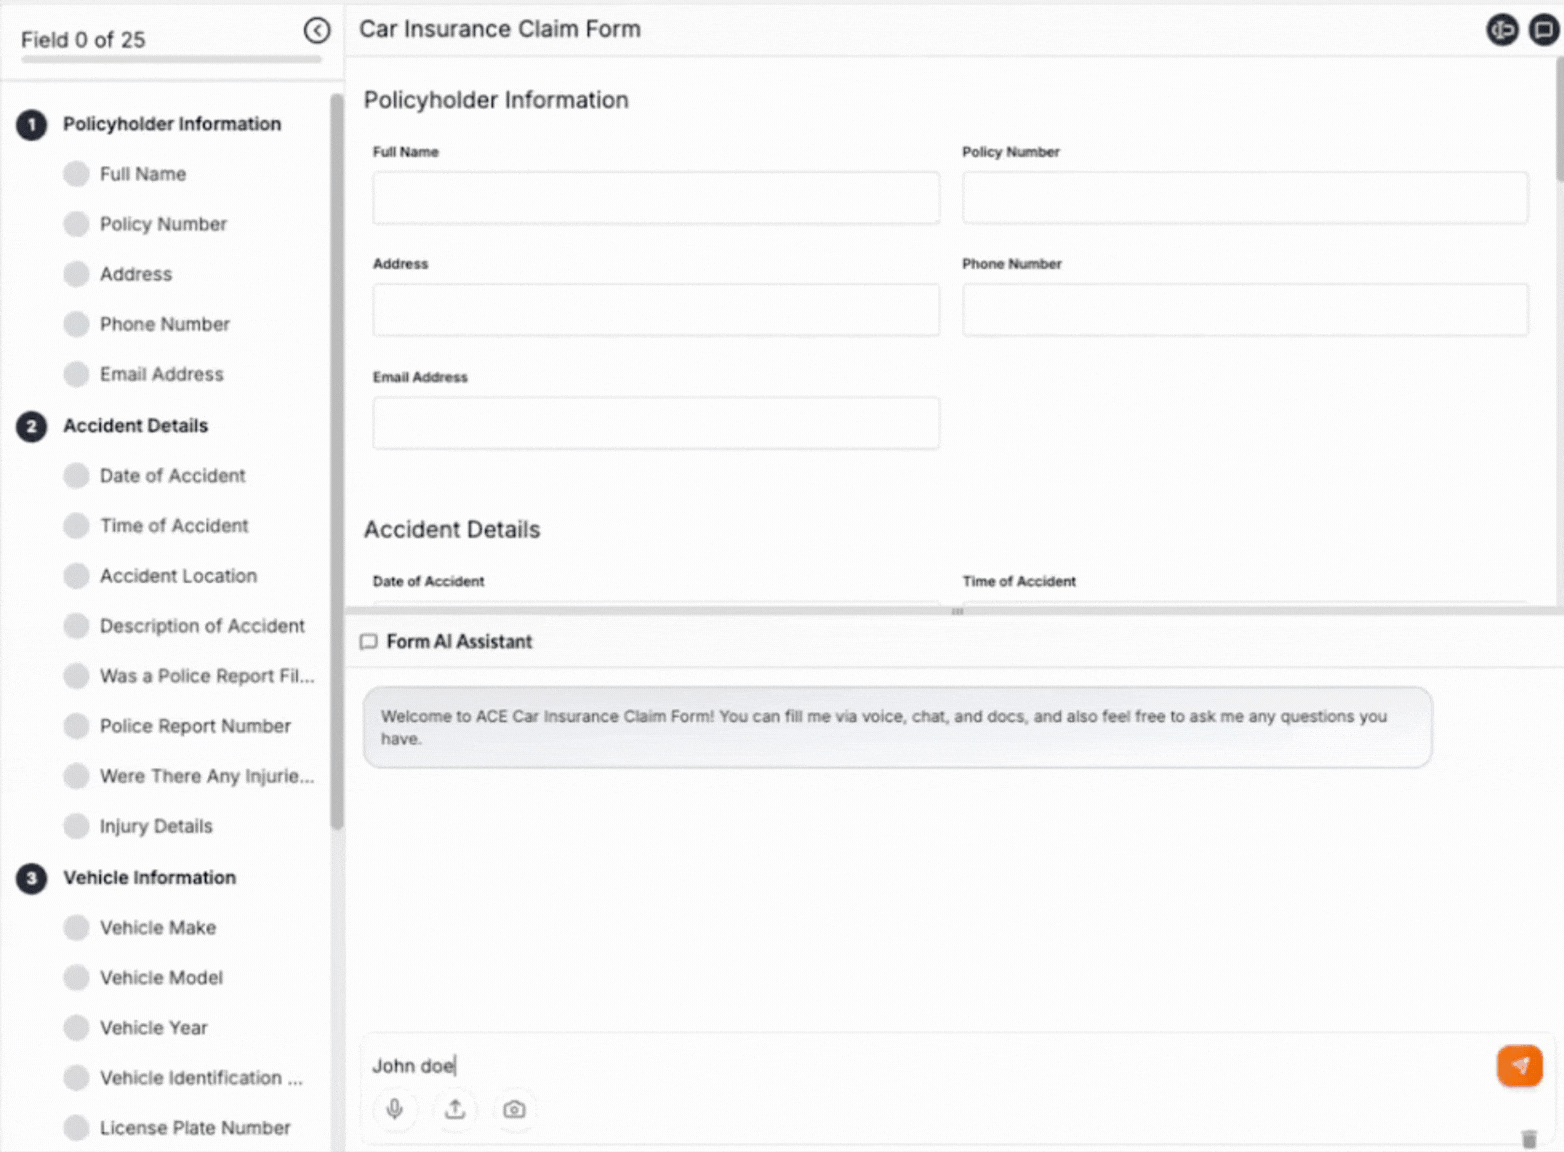This screenshot has width=1564, height=1152.
Task: Click the sidebar vertical scrollbar
Action: [x=337, y=460]
